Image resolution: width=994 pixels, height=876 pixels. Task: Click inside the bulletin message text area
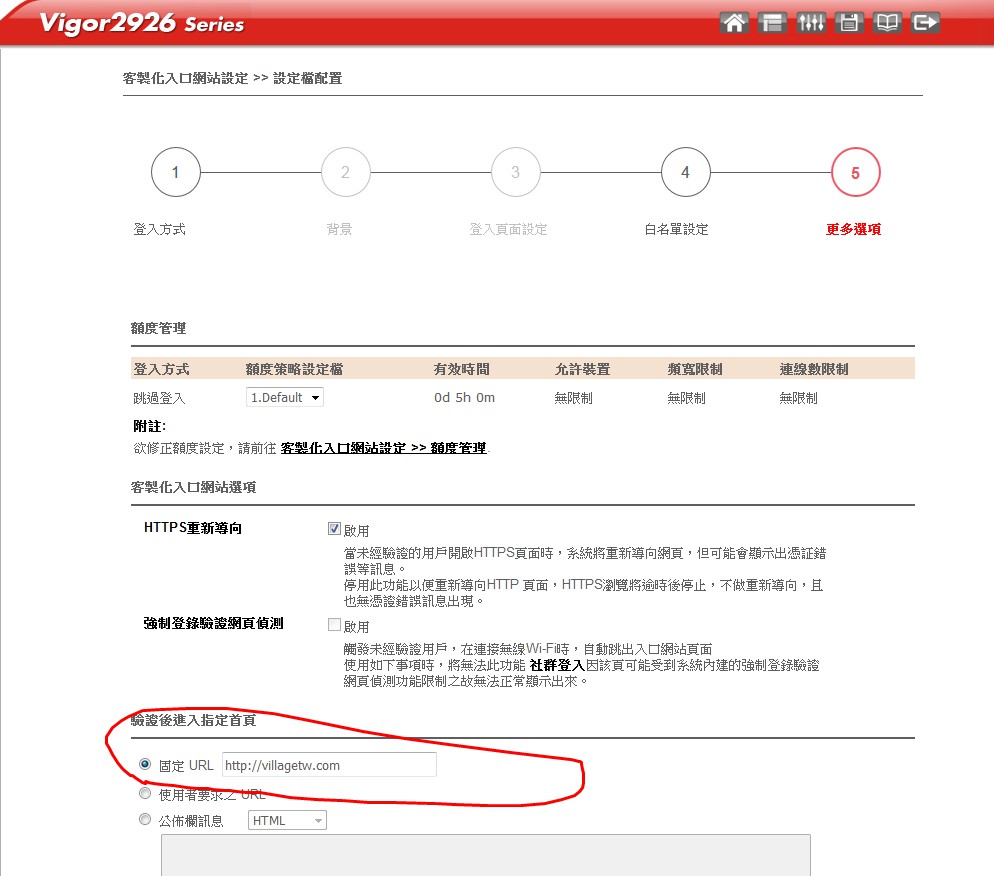point(485,855)
